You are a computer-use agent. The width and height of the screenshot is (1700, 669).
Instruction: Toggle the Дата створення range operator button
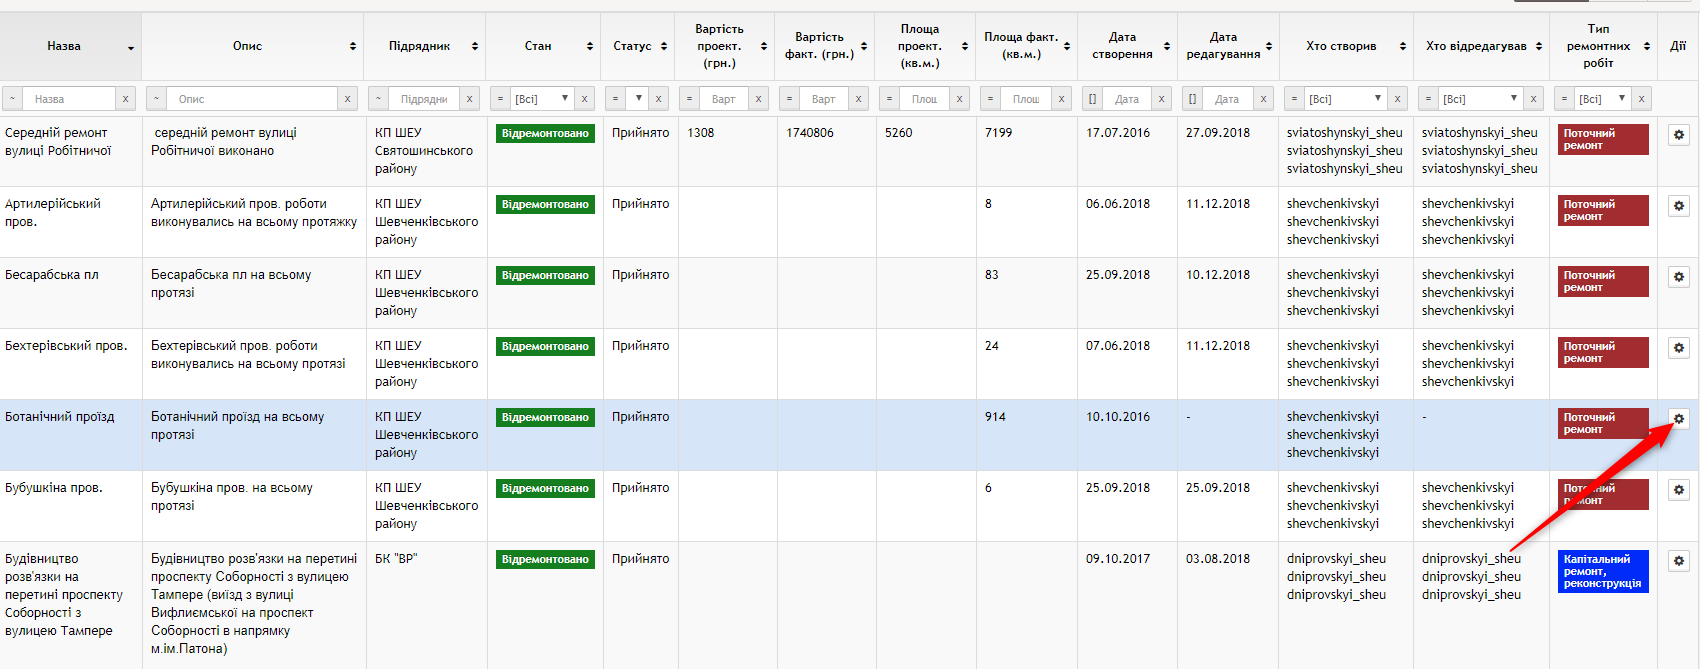[x=1092, y=99]
